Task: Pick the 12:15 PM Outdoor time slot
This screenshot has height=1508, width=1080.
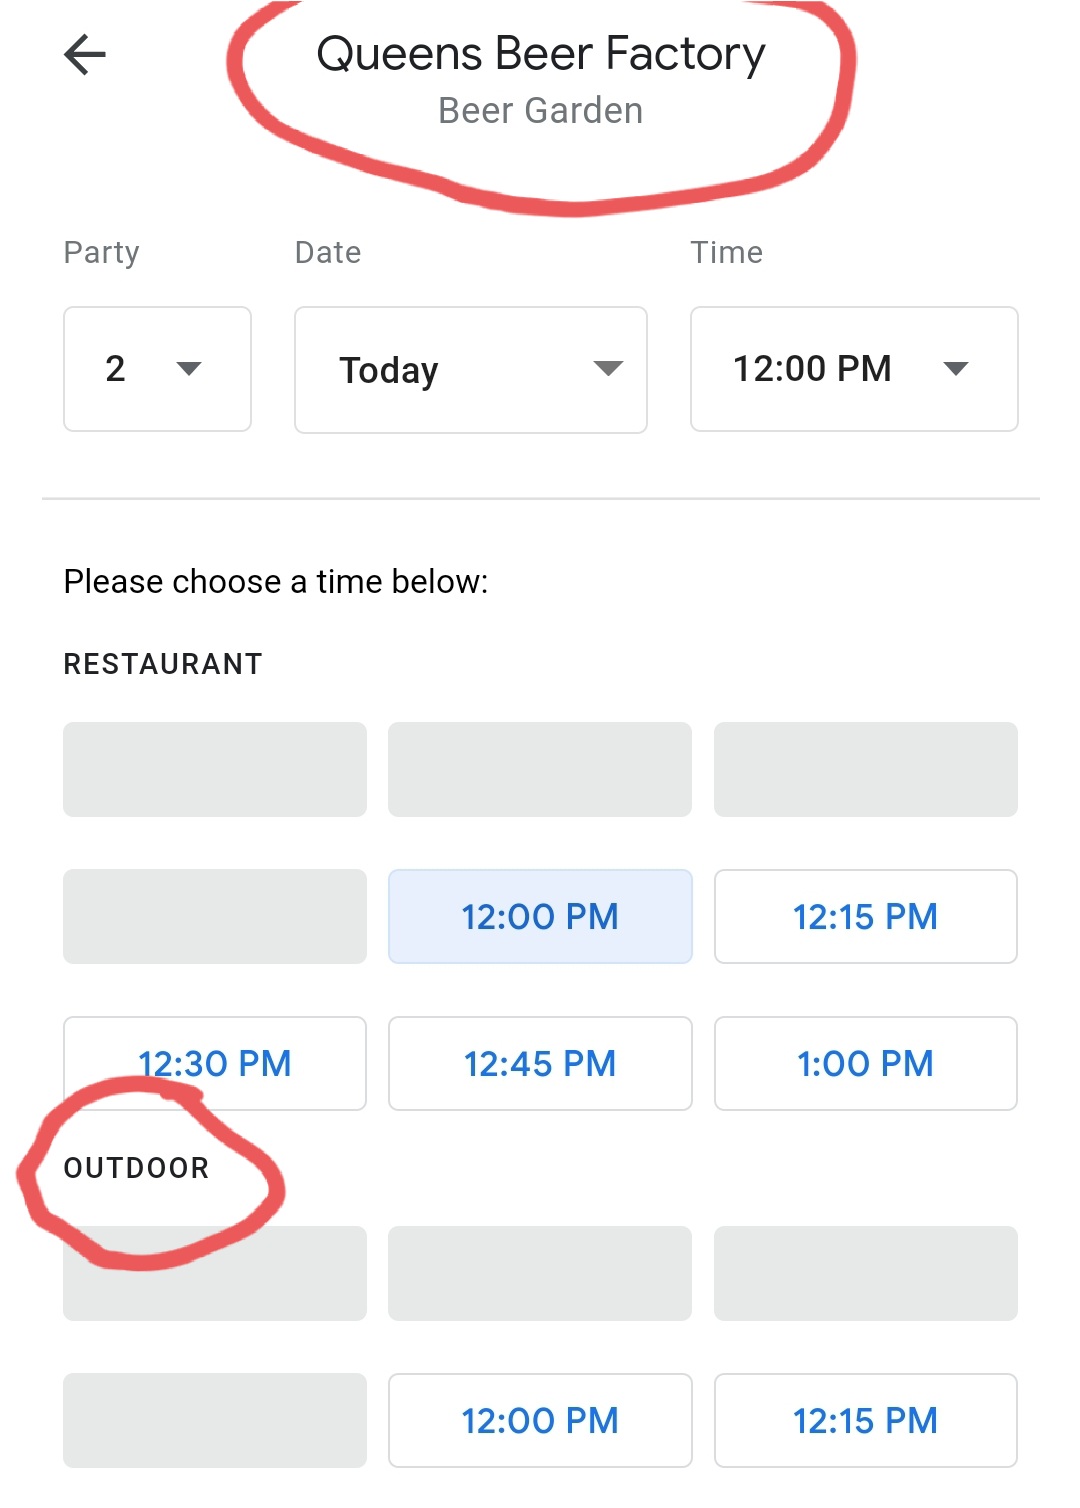Action: tap(865, 1420)
